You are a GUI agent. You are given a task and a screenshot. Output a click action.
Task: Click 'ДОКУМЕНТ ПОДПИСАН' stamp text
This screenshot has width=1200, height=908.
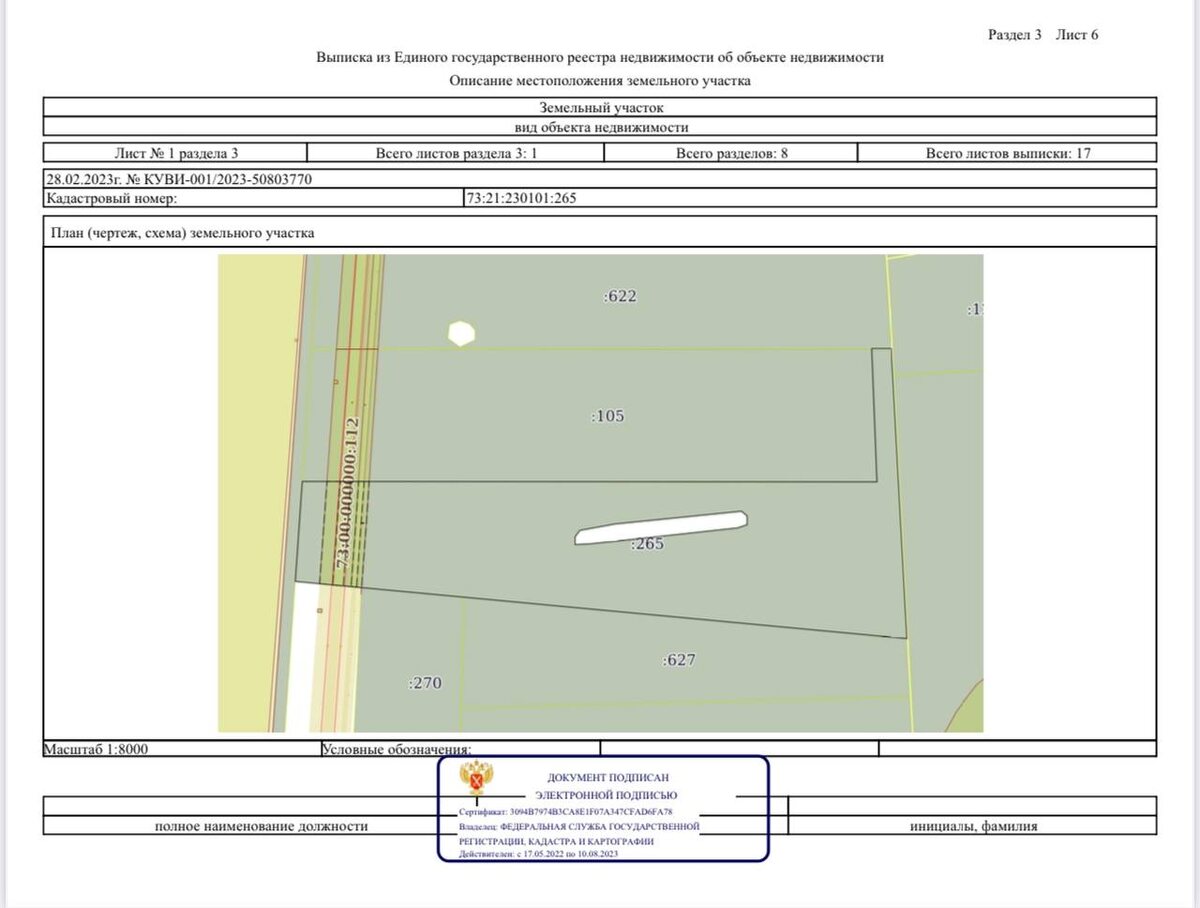click(608, 777)
